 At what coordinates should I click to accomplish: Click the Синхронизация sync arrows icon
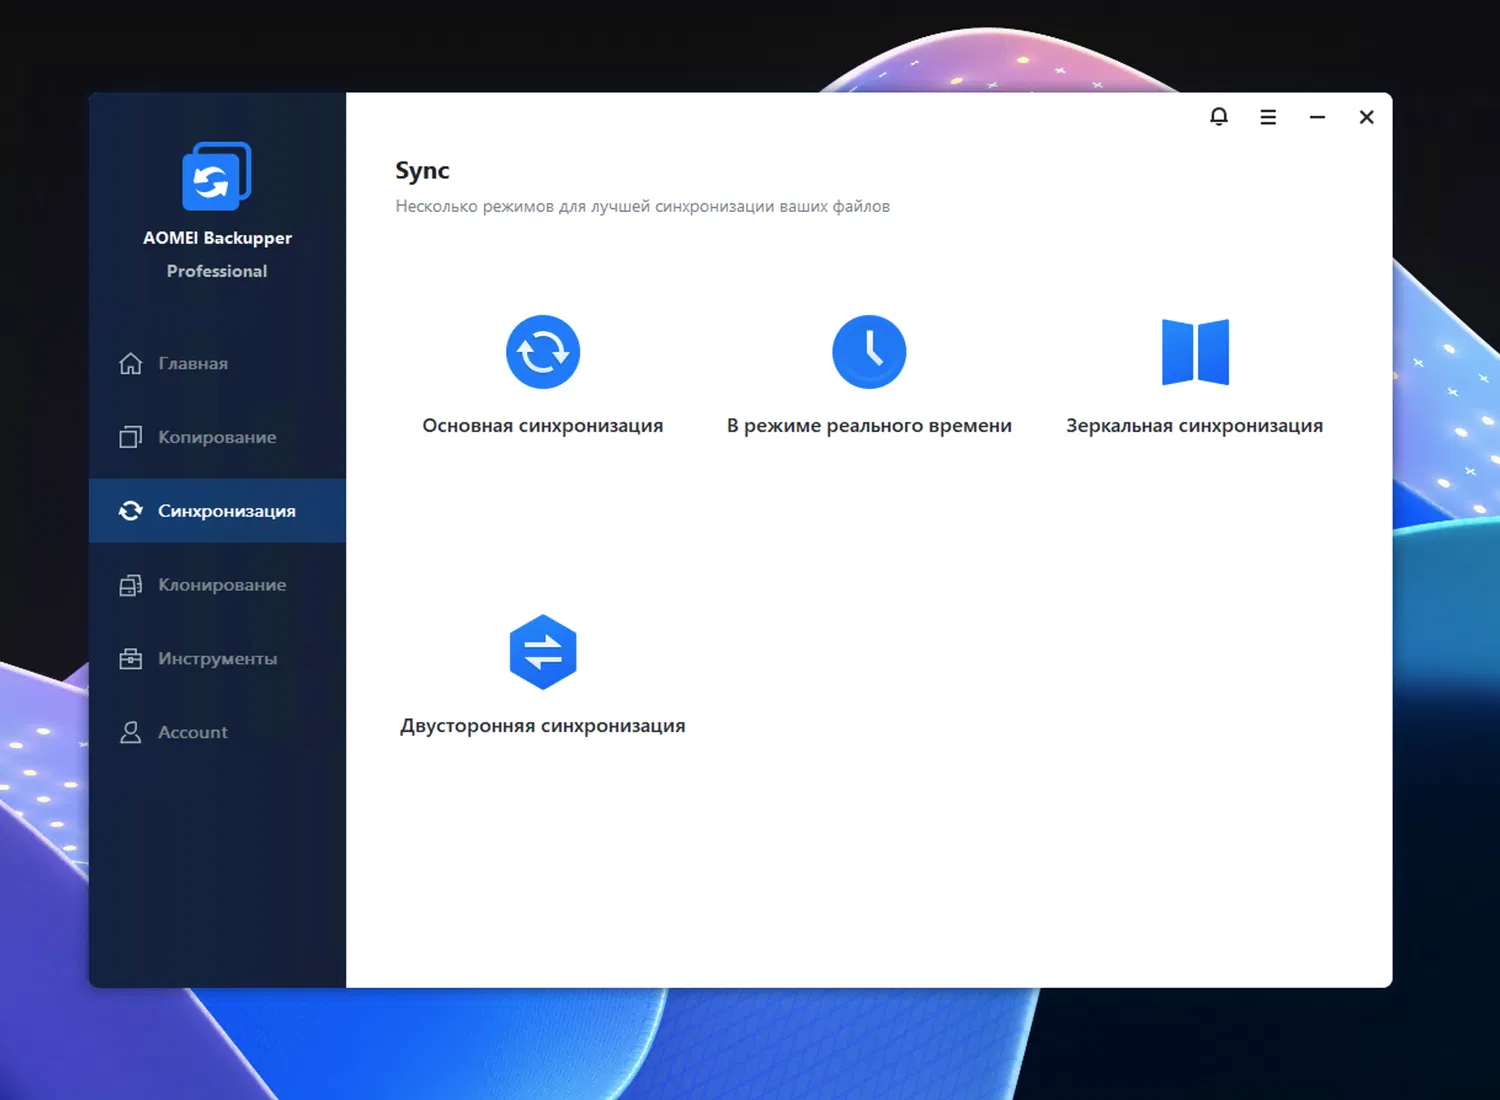131,511
